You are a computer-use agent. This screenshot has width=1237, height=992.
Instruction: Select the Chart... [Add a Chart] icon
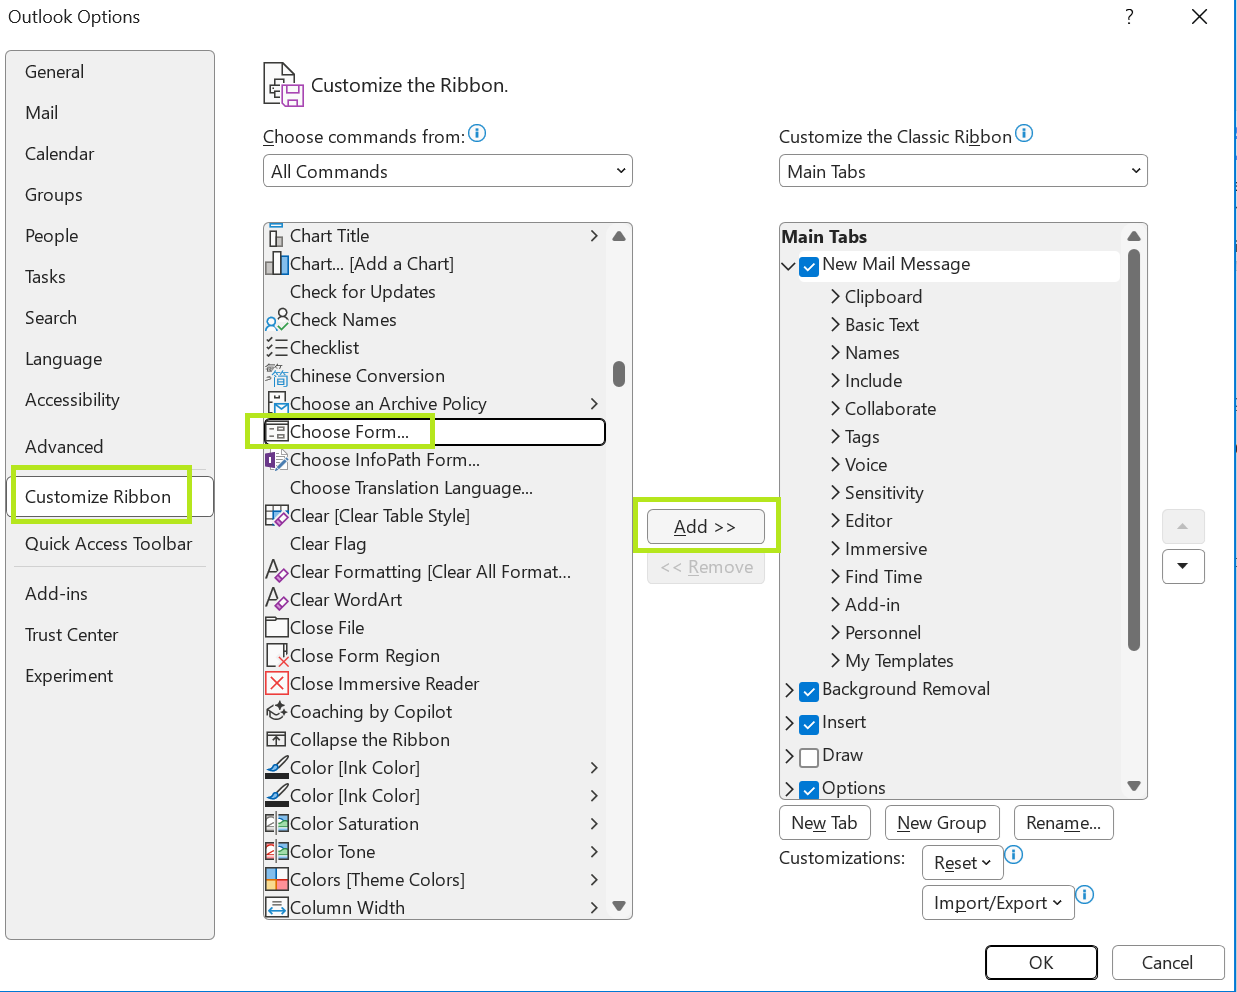tap(277, 264)
